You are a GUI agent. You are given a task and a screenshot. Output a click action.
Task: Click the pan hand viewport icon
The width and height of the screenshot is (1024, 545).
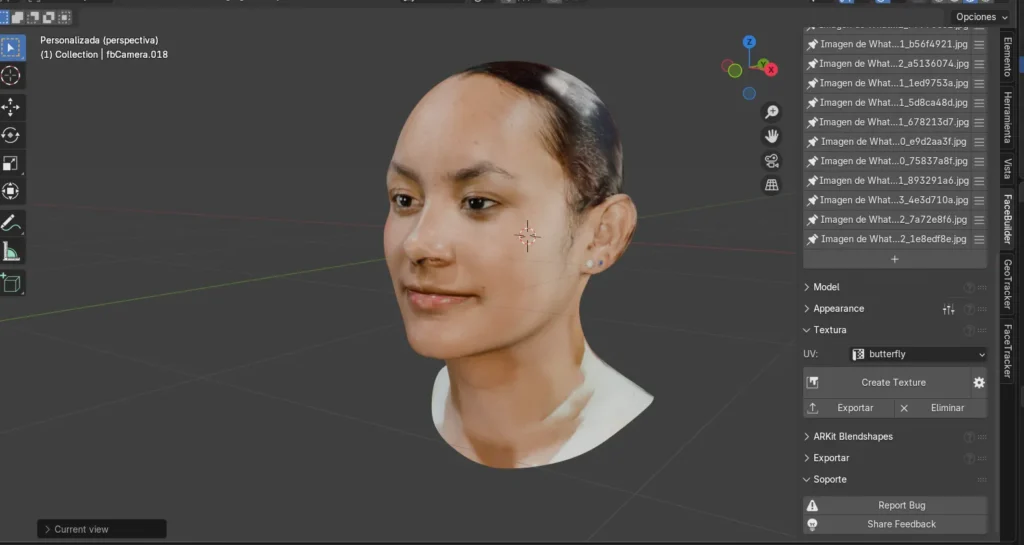[x=772, y=136]
